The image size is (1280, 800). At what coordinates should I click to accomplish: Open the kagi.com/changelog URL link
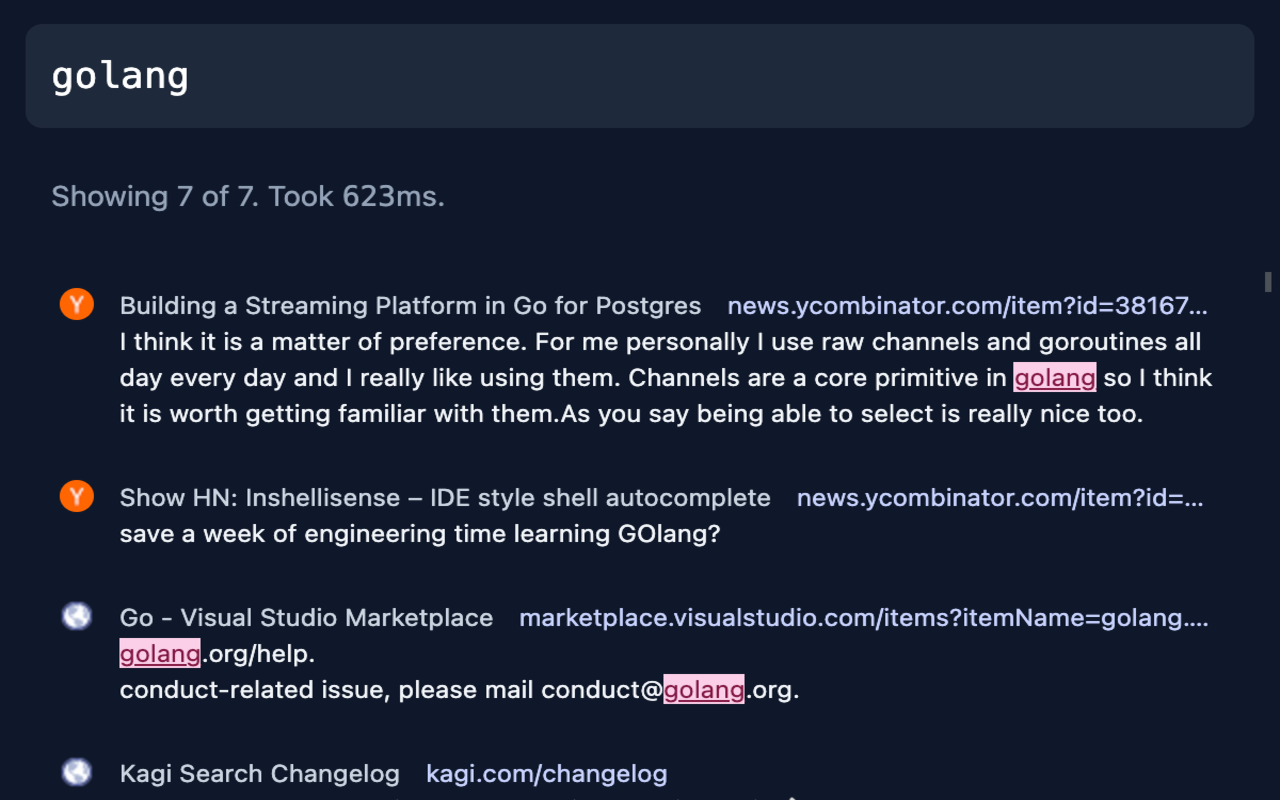pyautogui.click(x=546, y=773)
